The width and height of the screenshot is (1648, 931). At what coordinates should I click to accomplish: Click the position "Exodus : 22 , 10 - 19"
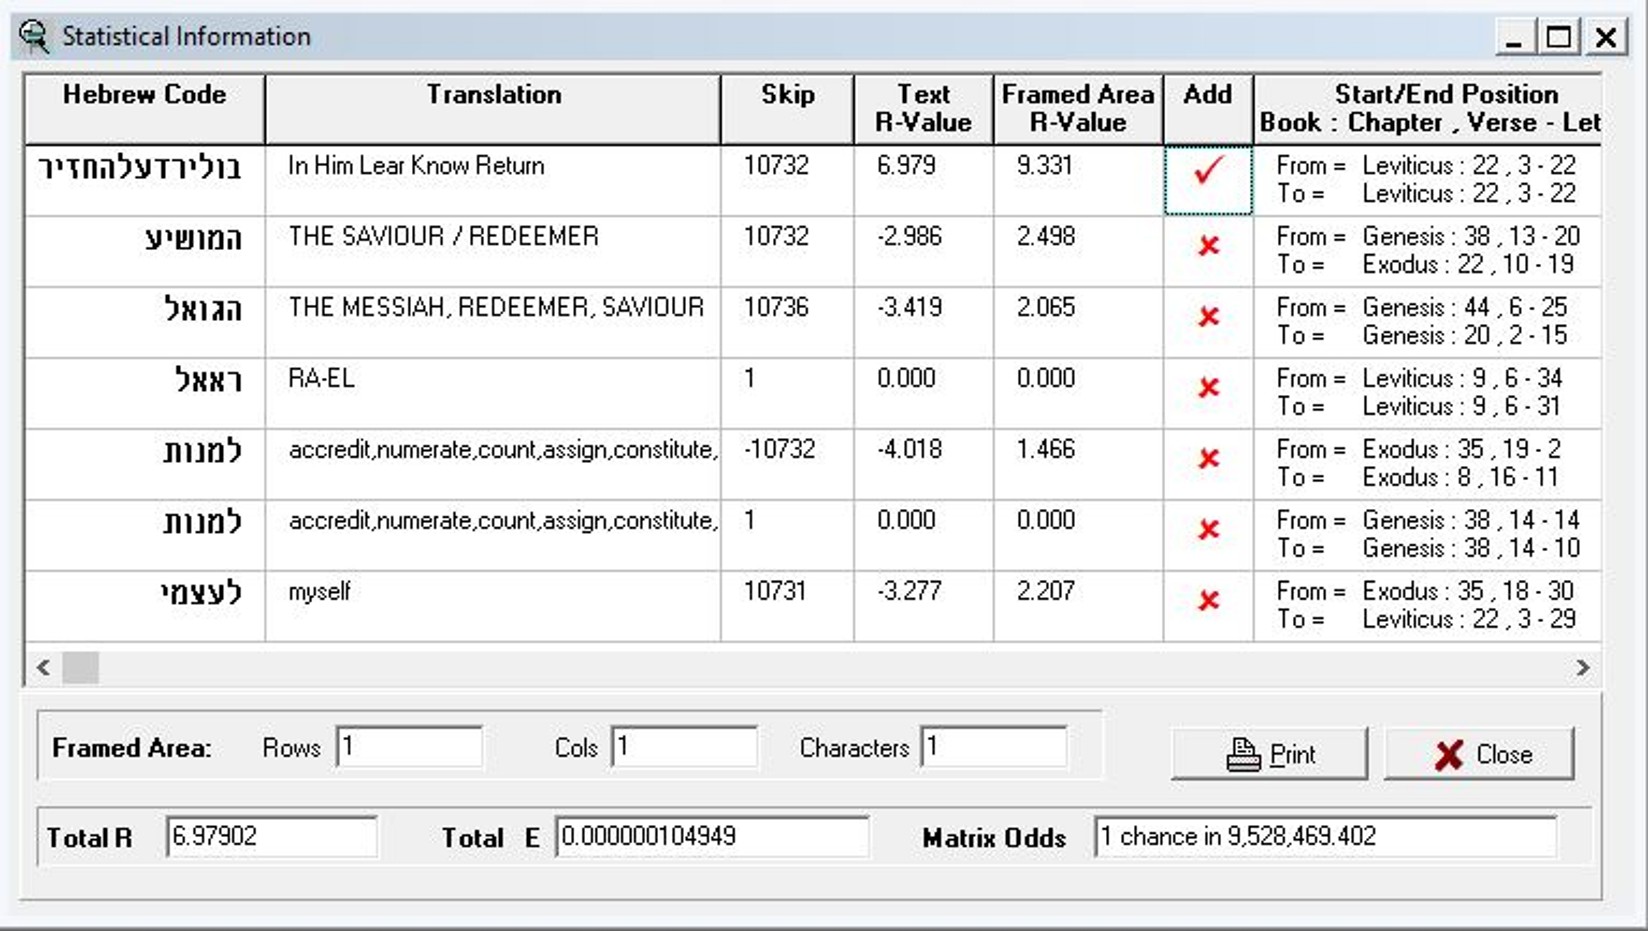coord(1468,265)
